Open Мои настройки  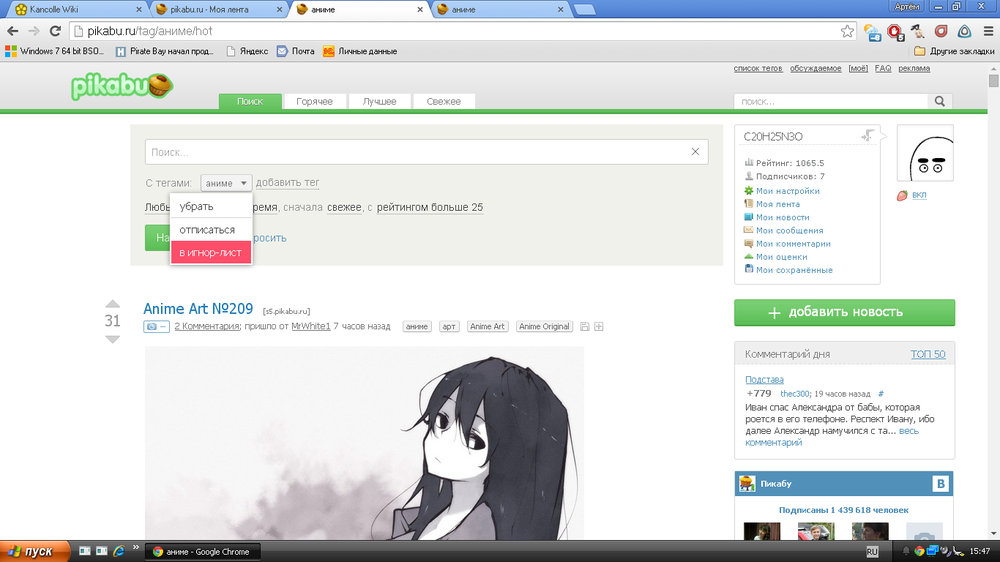click(788, 191)
